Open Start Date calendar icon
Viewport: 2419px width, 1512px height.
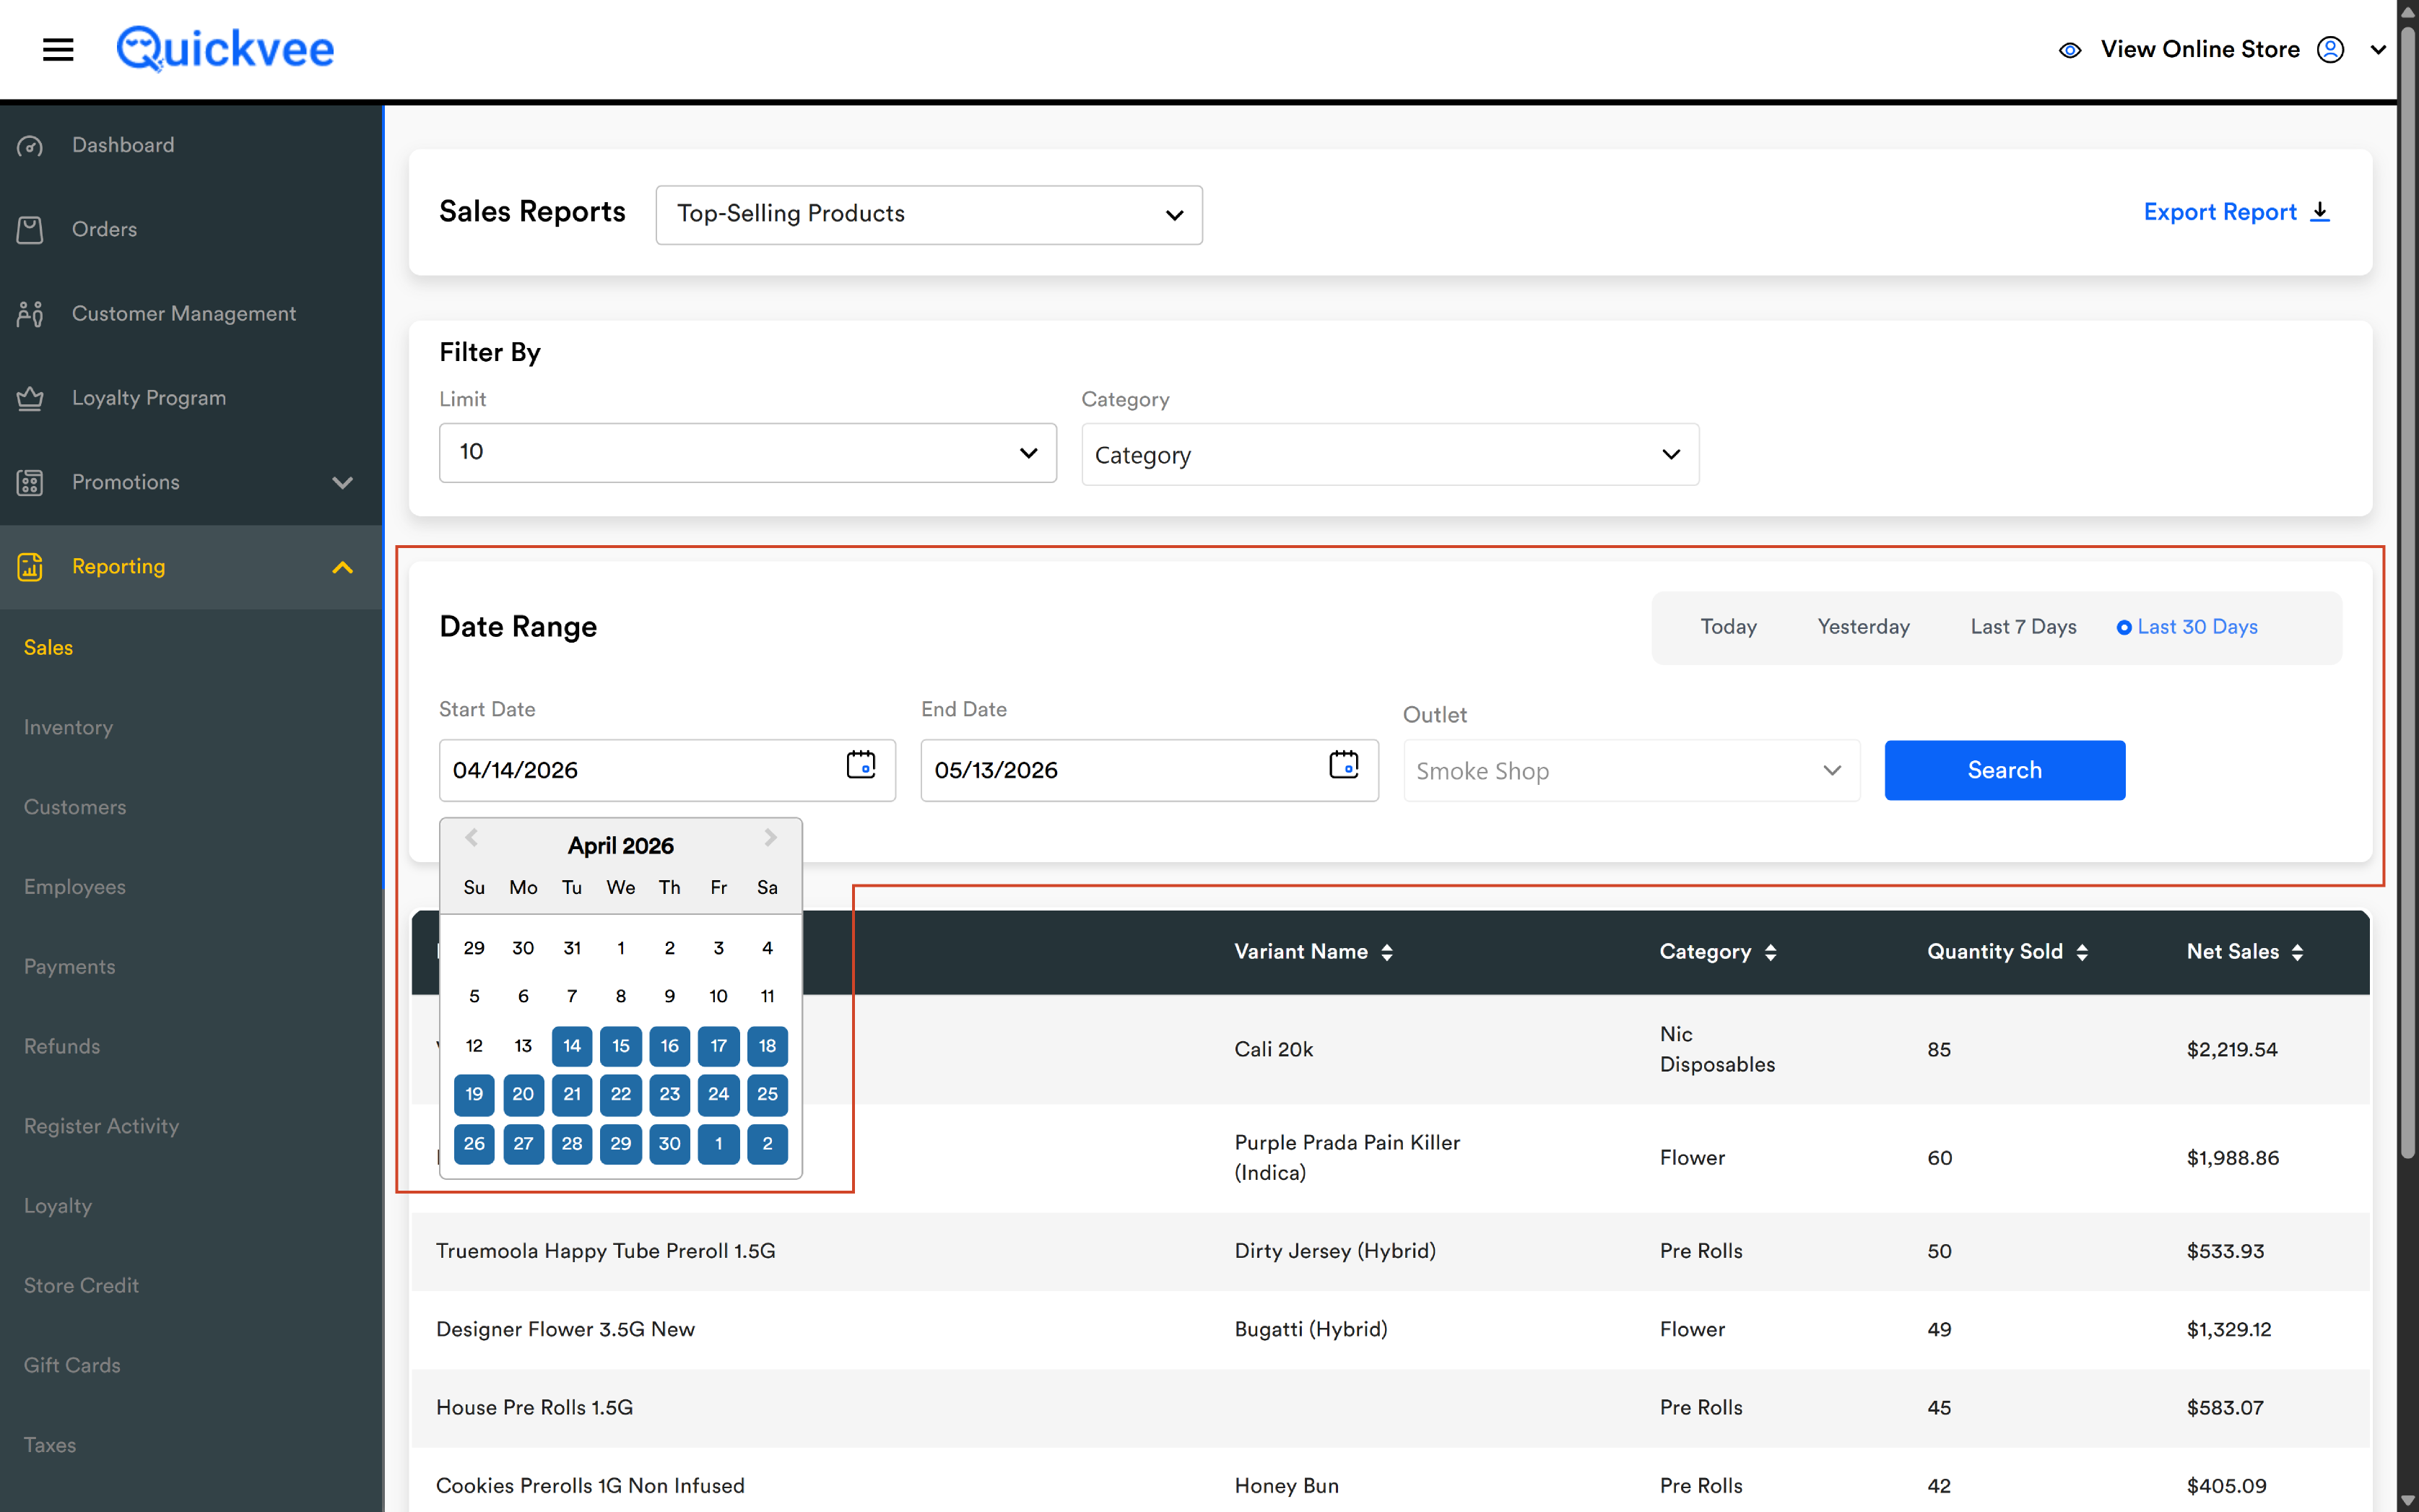point(861,765)
